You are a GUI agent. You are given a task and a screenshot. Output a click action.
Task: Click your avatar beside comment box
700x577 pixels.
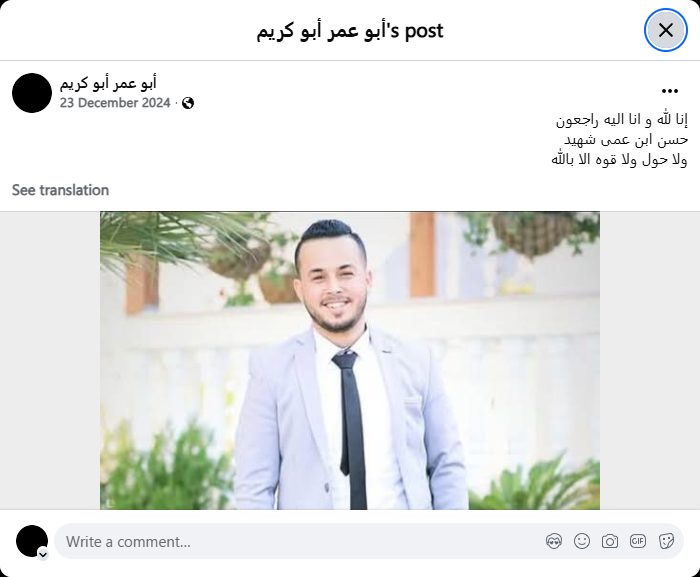tap(32, 541)
